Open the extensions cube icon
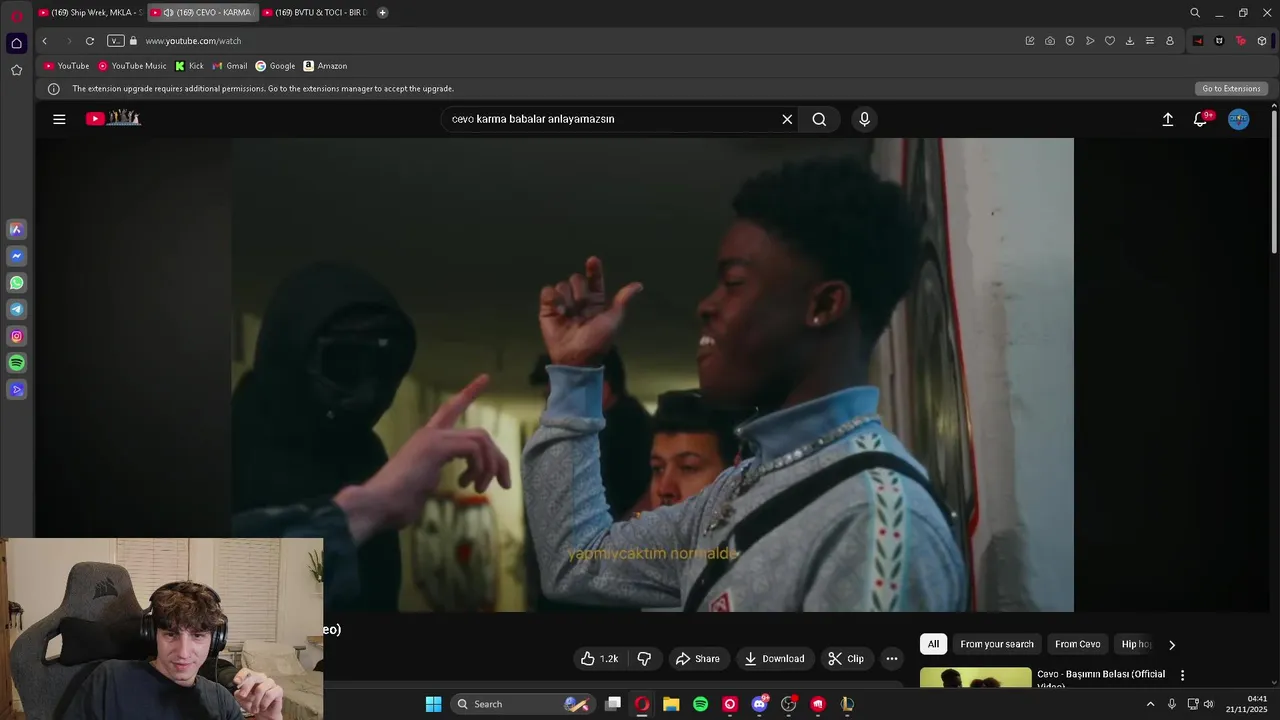Image resolution: width=1280 pixels, height=720 pixels. [x=1262, y=41]
